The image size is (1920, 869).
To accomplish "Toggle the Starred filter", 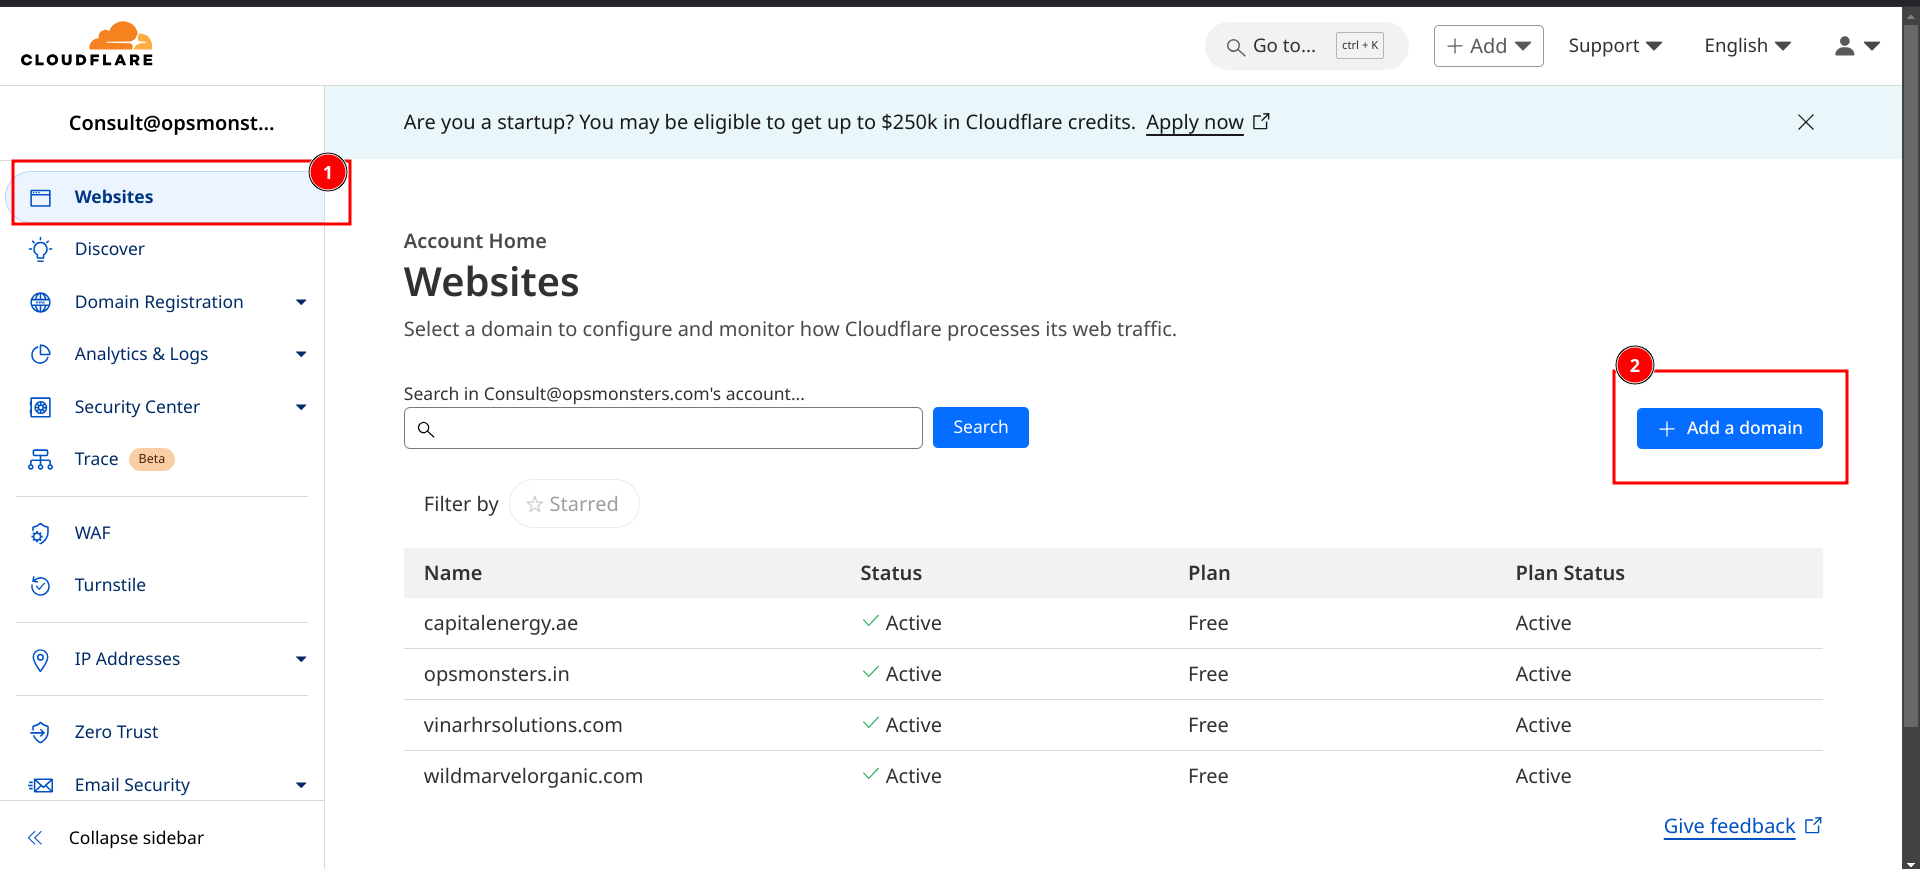I will tap(573, 504).
